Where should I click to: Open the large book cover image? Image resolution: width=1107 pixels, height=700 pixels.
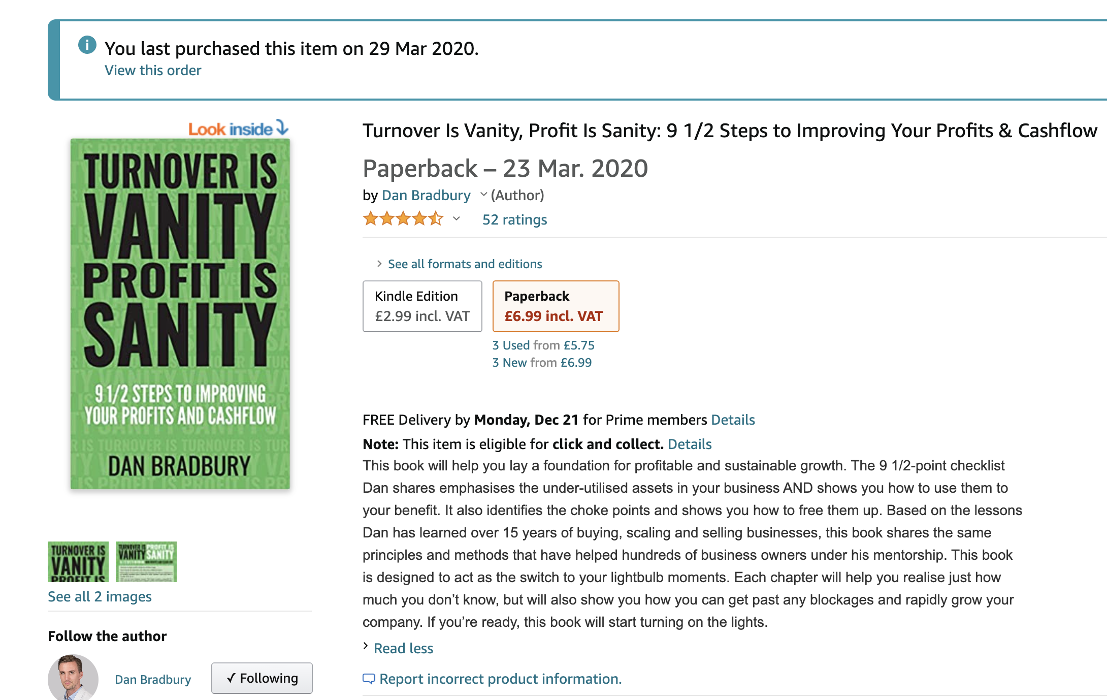180,314
